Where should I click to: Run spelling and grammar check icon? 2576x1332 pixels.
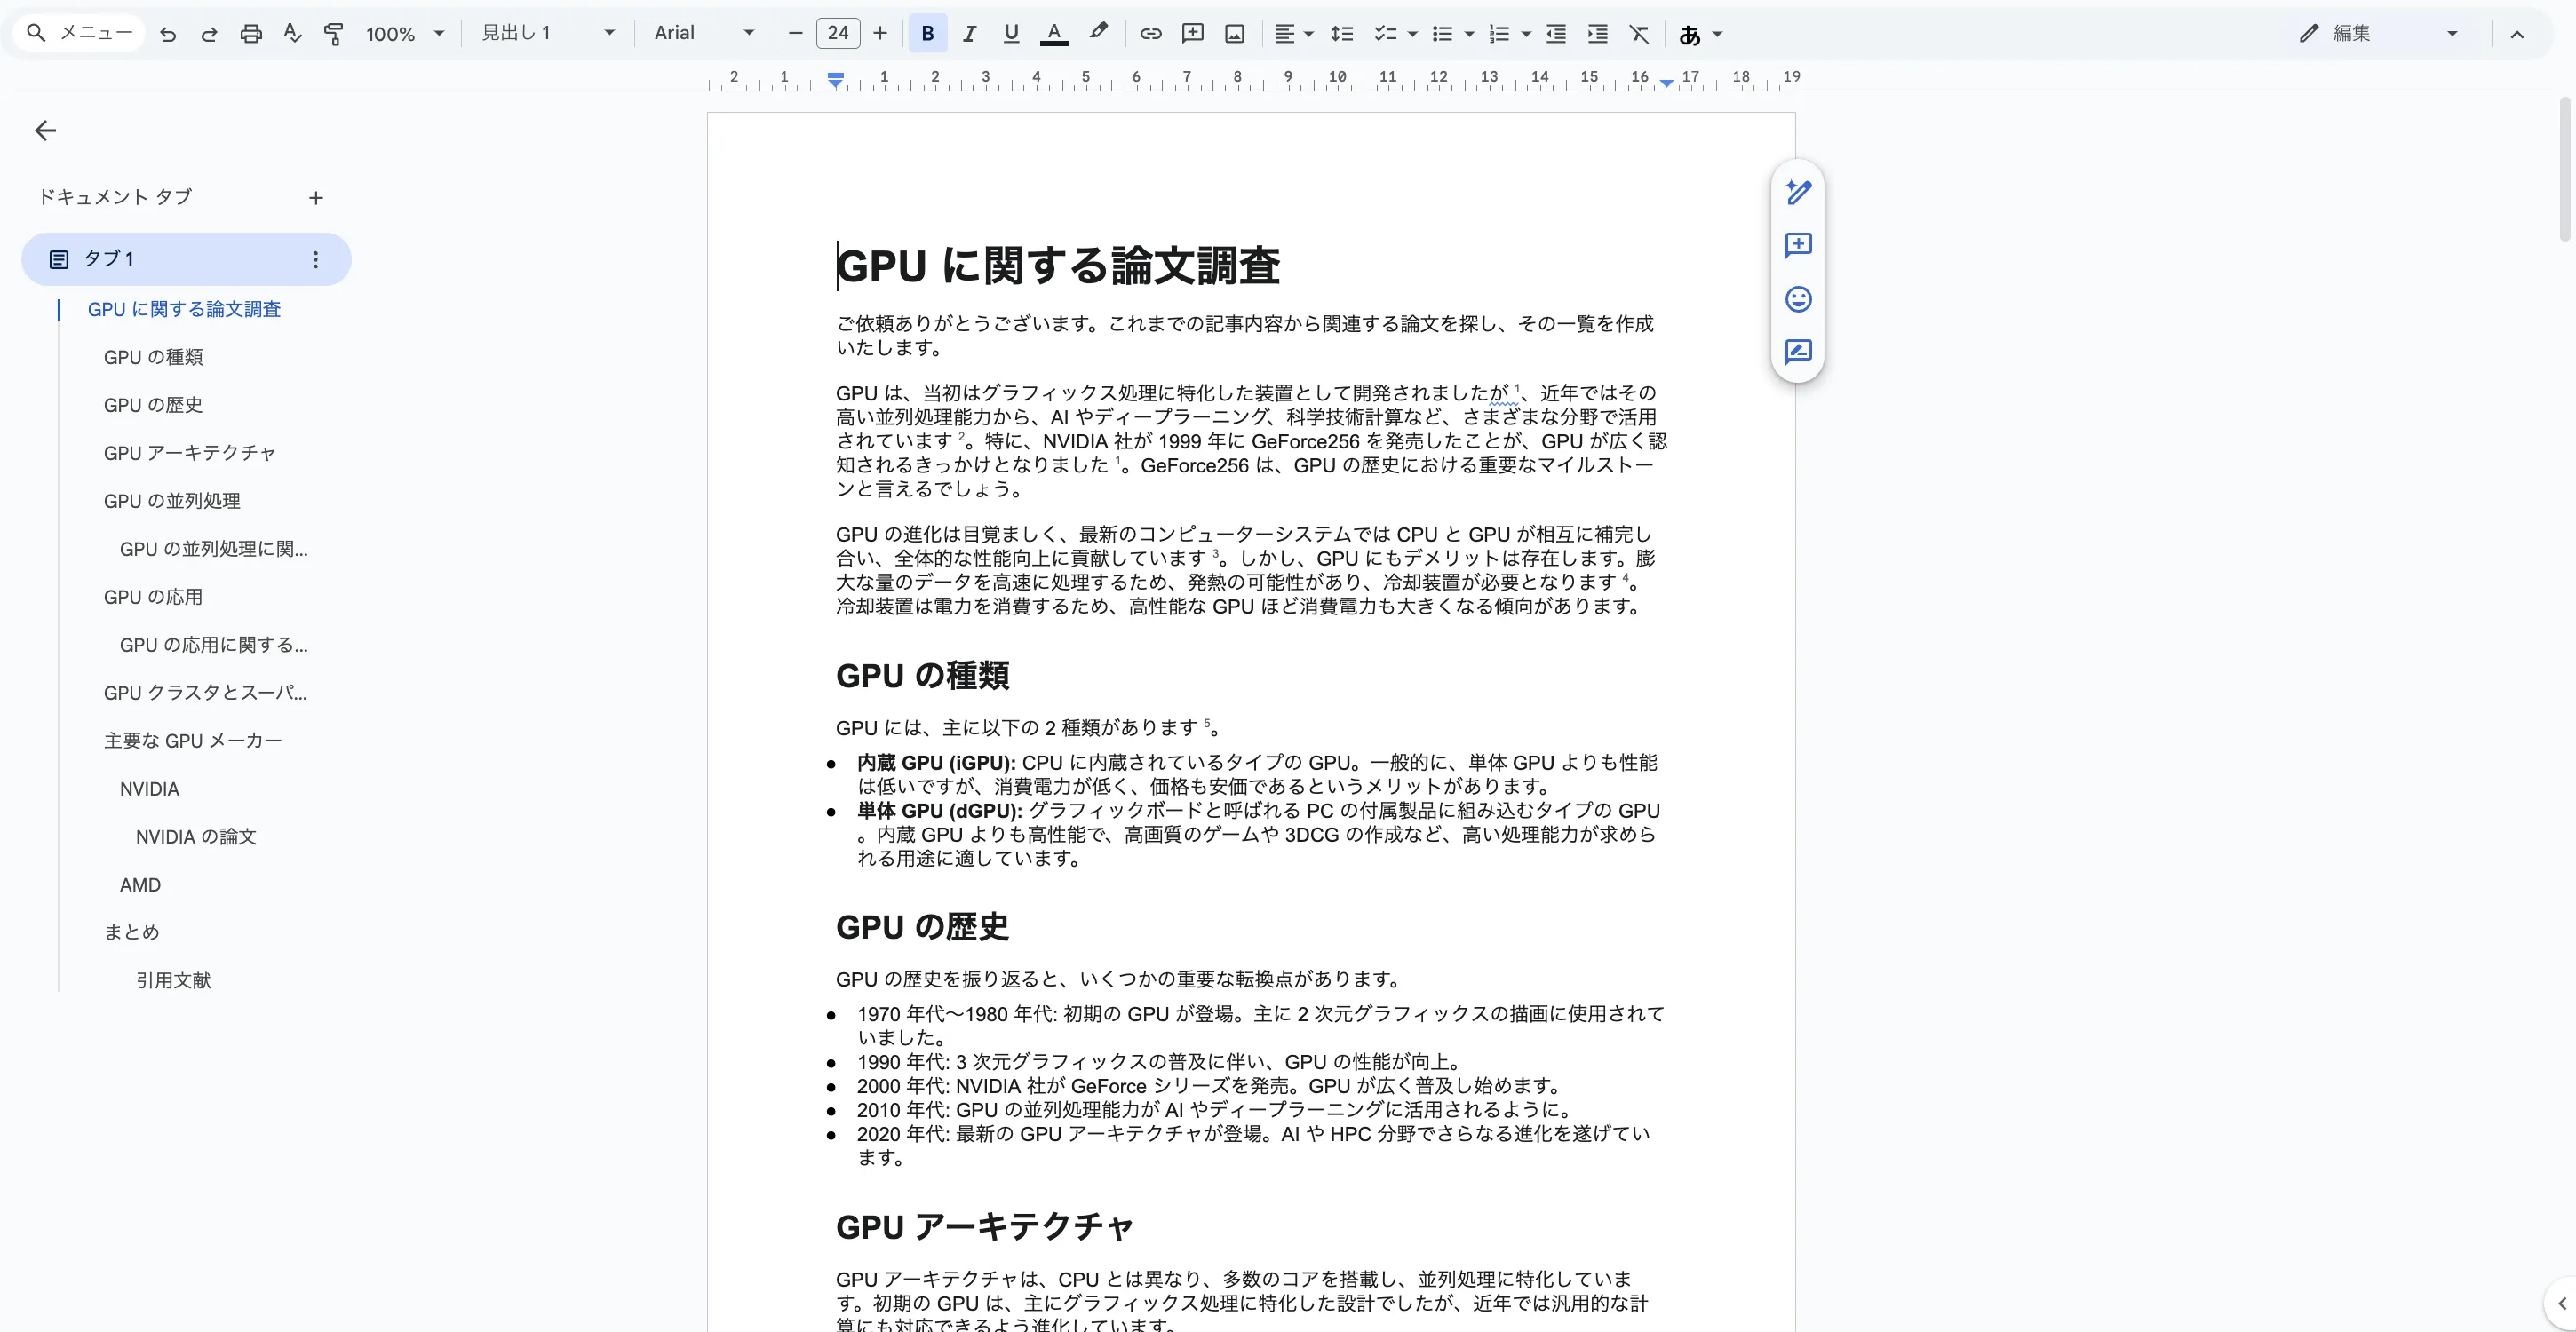click(x=292, y=34)
